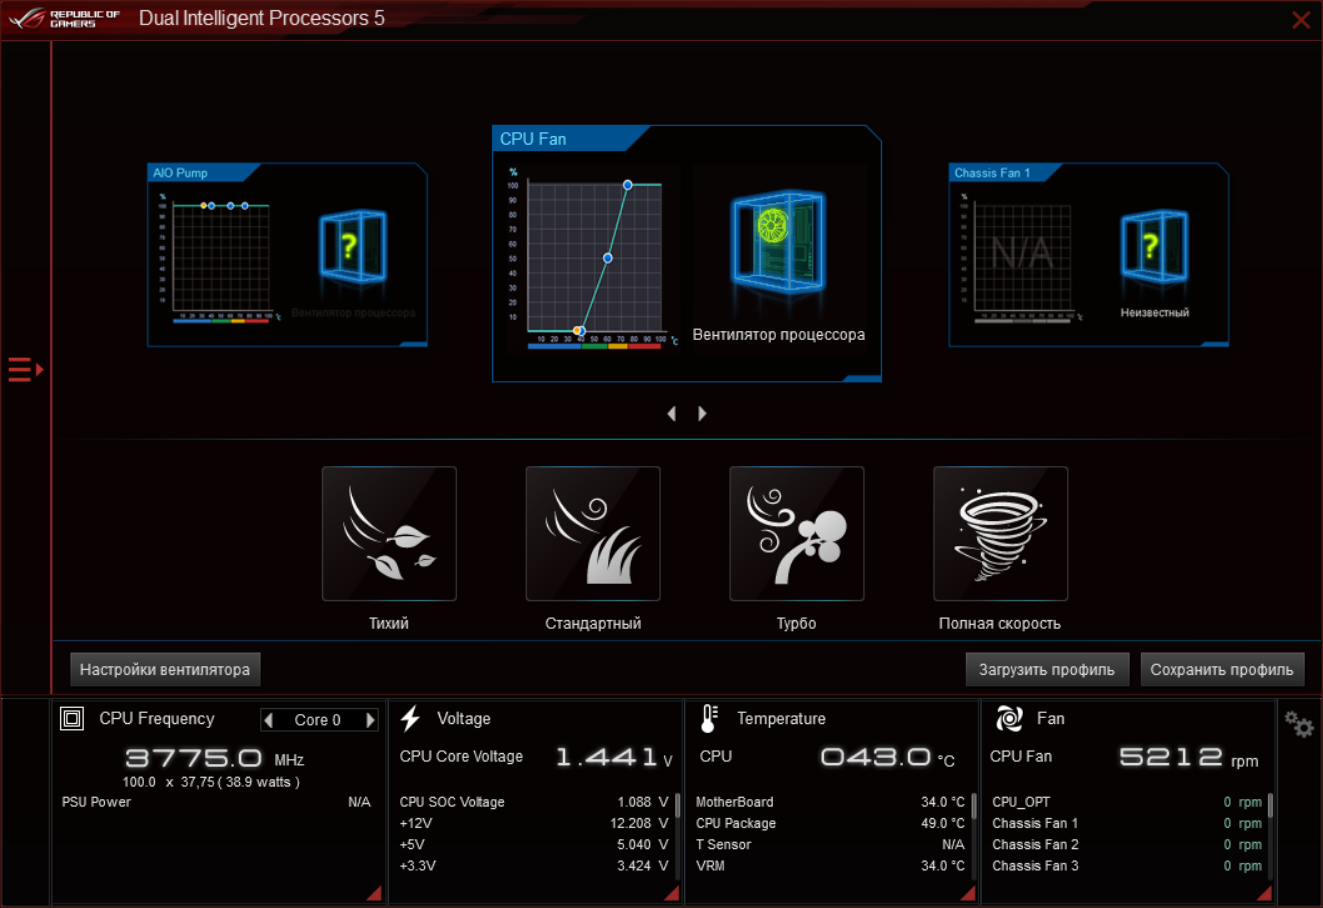Click the 5212 rpm CPU Fan readout

[x=1189, y=758]
